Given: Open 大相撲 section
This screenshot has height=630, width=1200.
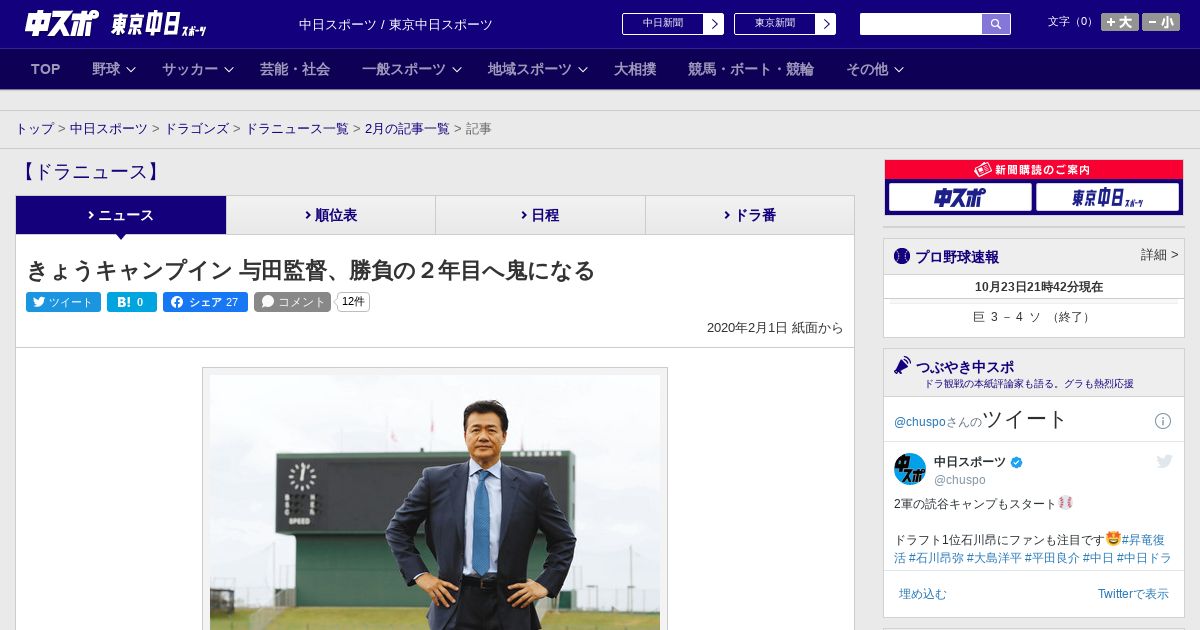Looking at the screenshot, I should [x=635, y=69].
